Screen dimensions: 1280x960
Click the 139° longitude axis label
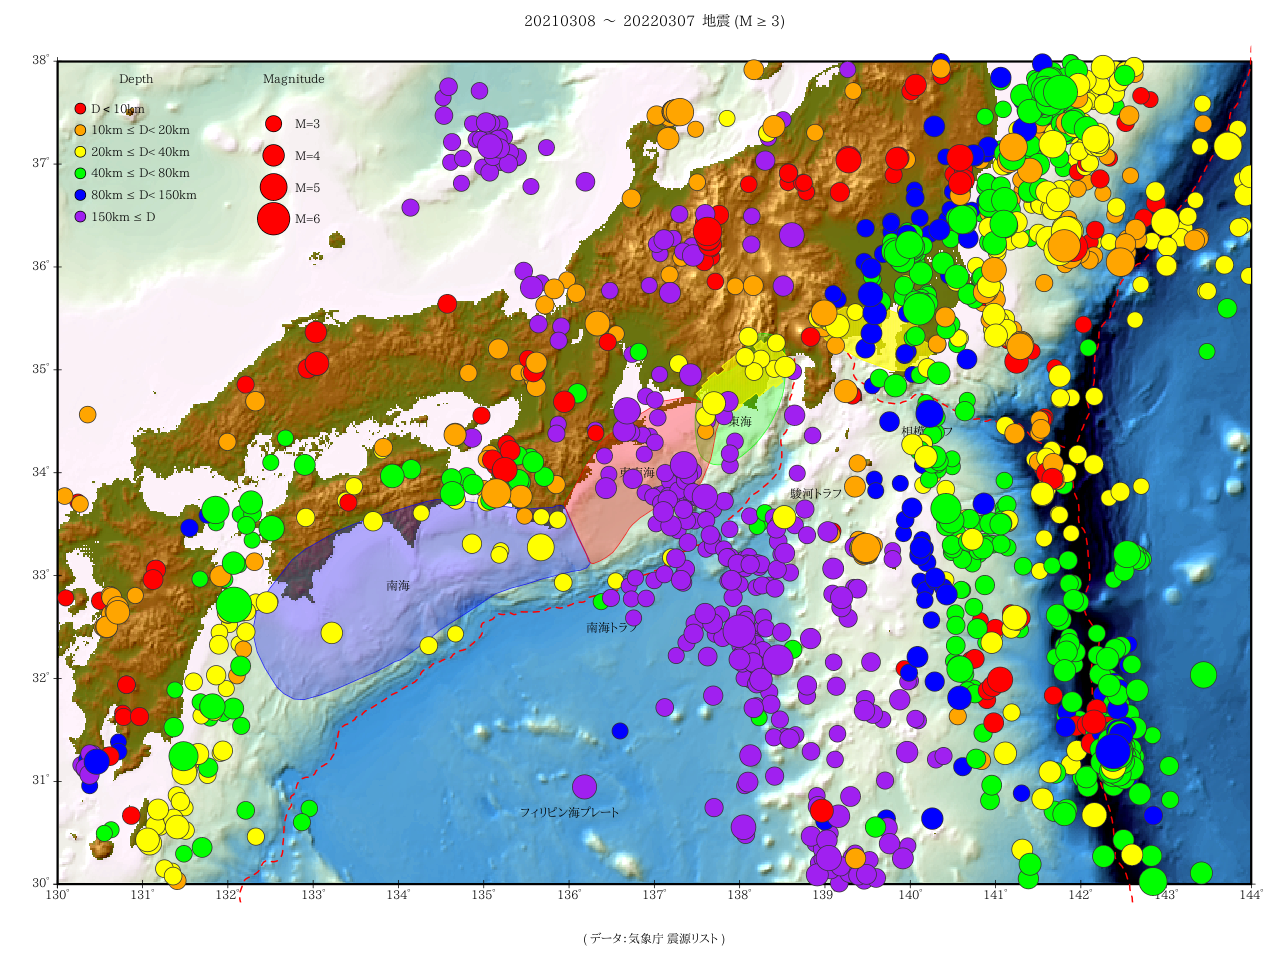click(825, 896)
